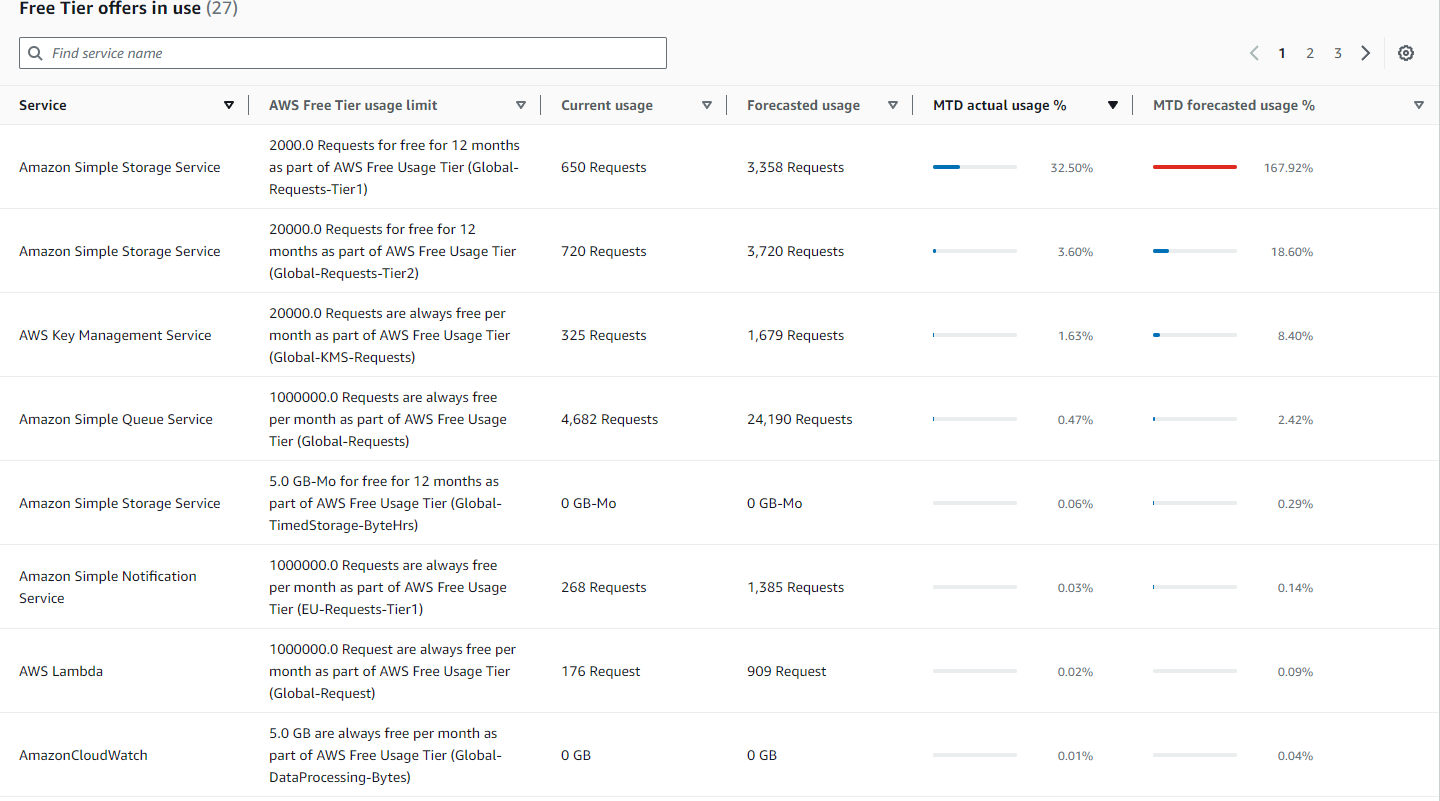The width and height of the screenshot is (1440, 801).
Task: Click the Free Tier offers in use heading
Action: [x=128, y=9]
